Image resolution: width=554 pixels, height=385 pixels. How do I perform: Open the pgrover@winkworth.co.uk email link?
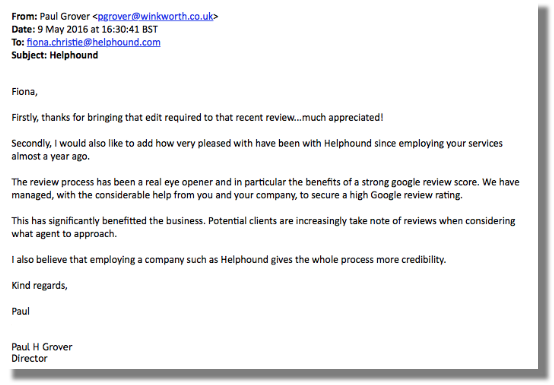pyautogui.click(x=155, y=17)
